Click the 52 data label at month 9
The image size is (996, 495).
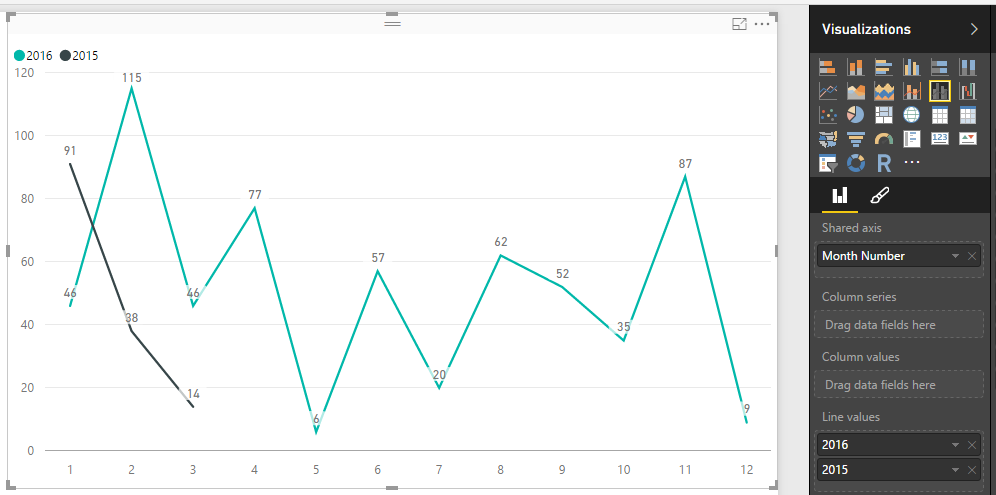coord(562,274)
